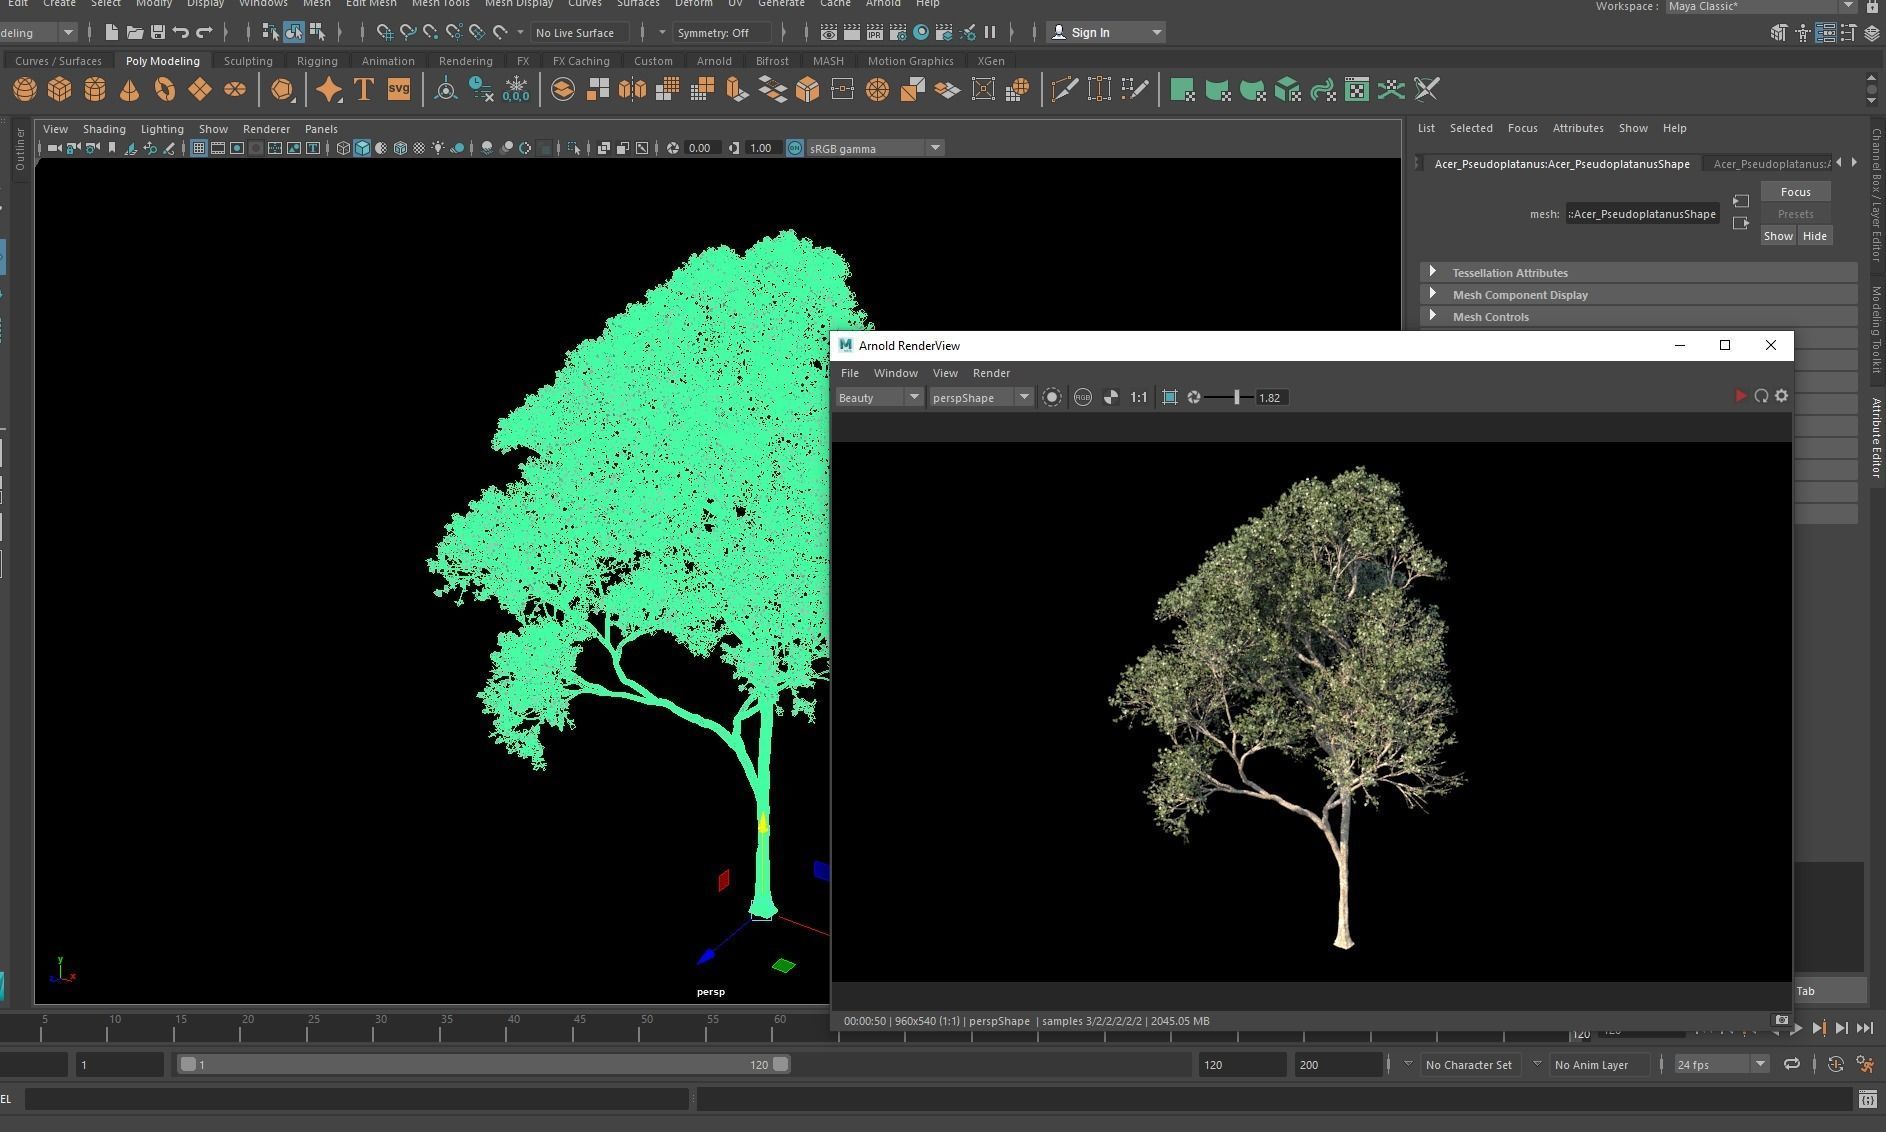1886x1132 pixels.
Task: Create a polygon plane from the shelf
Action: coord(200,90)
